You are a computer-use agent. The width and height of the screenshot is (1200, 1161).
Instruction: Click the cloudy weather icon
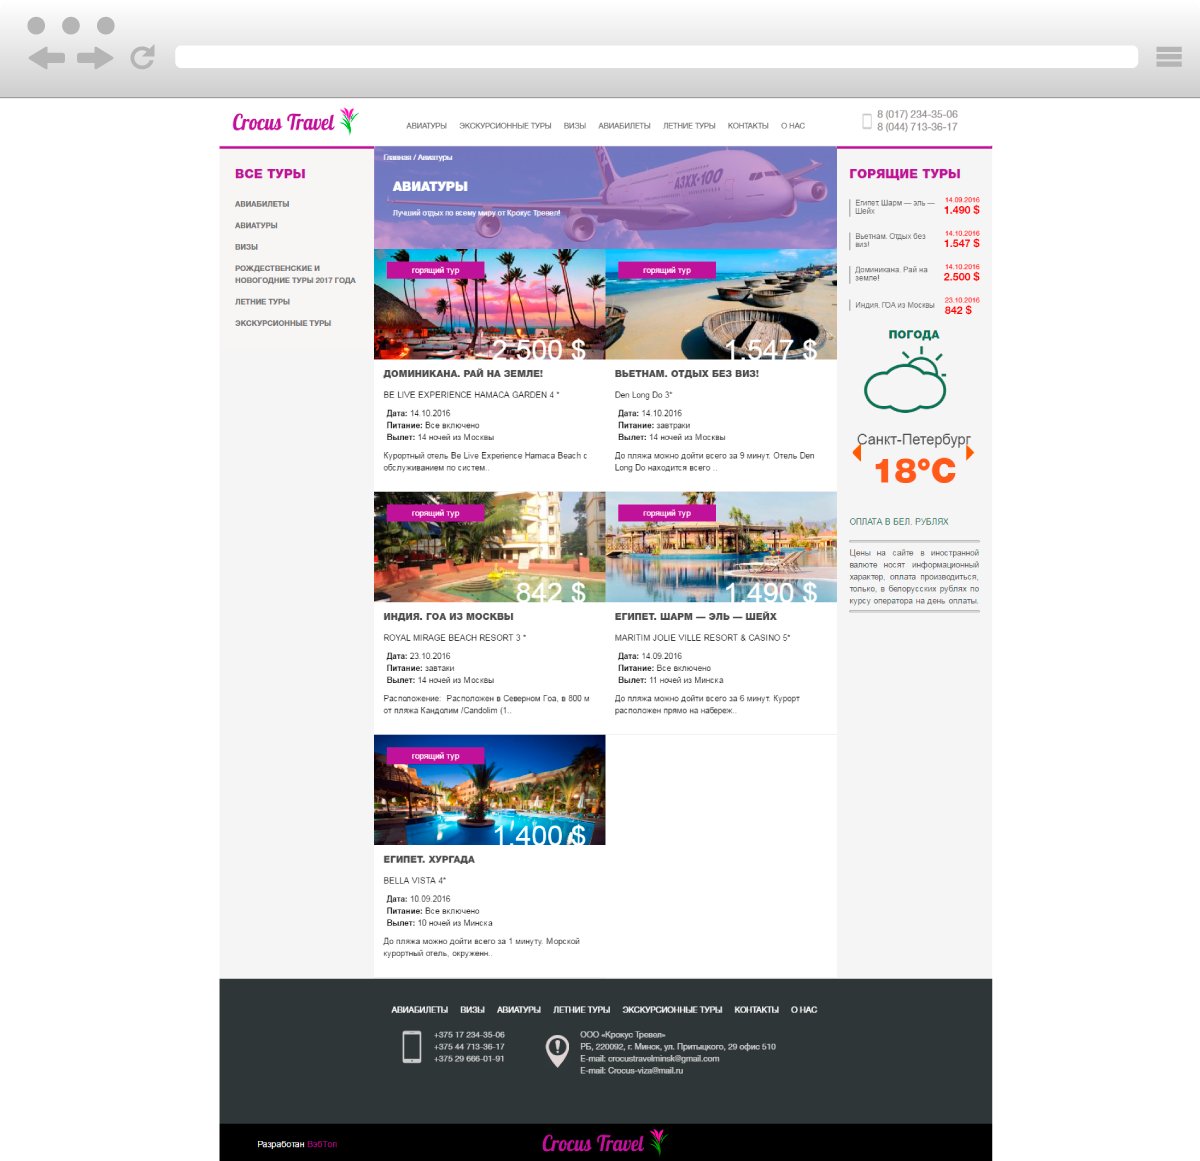905,380
